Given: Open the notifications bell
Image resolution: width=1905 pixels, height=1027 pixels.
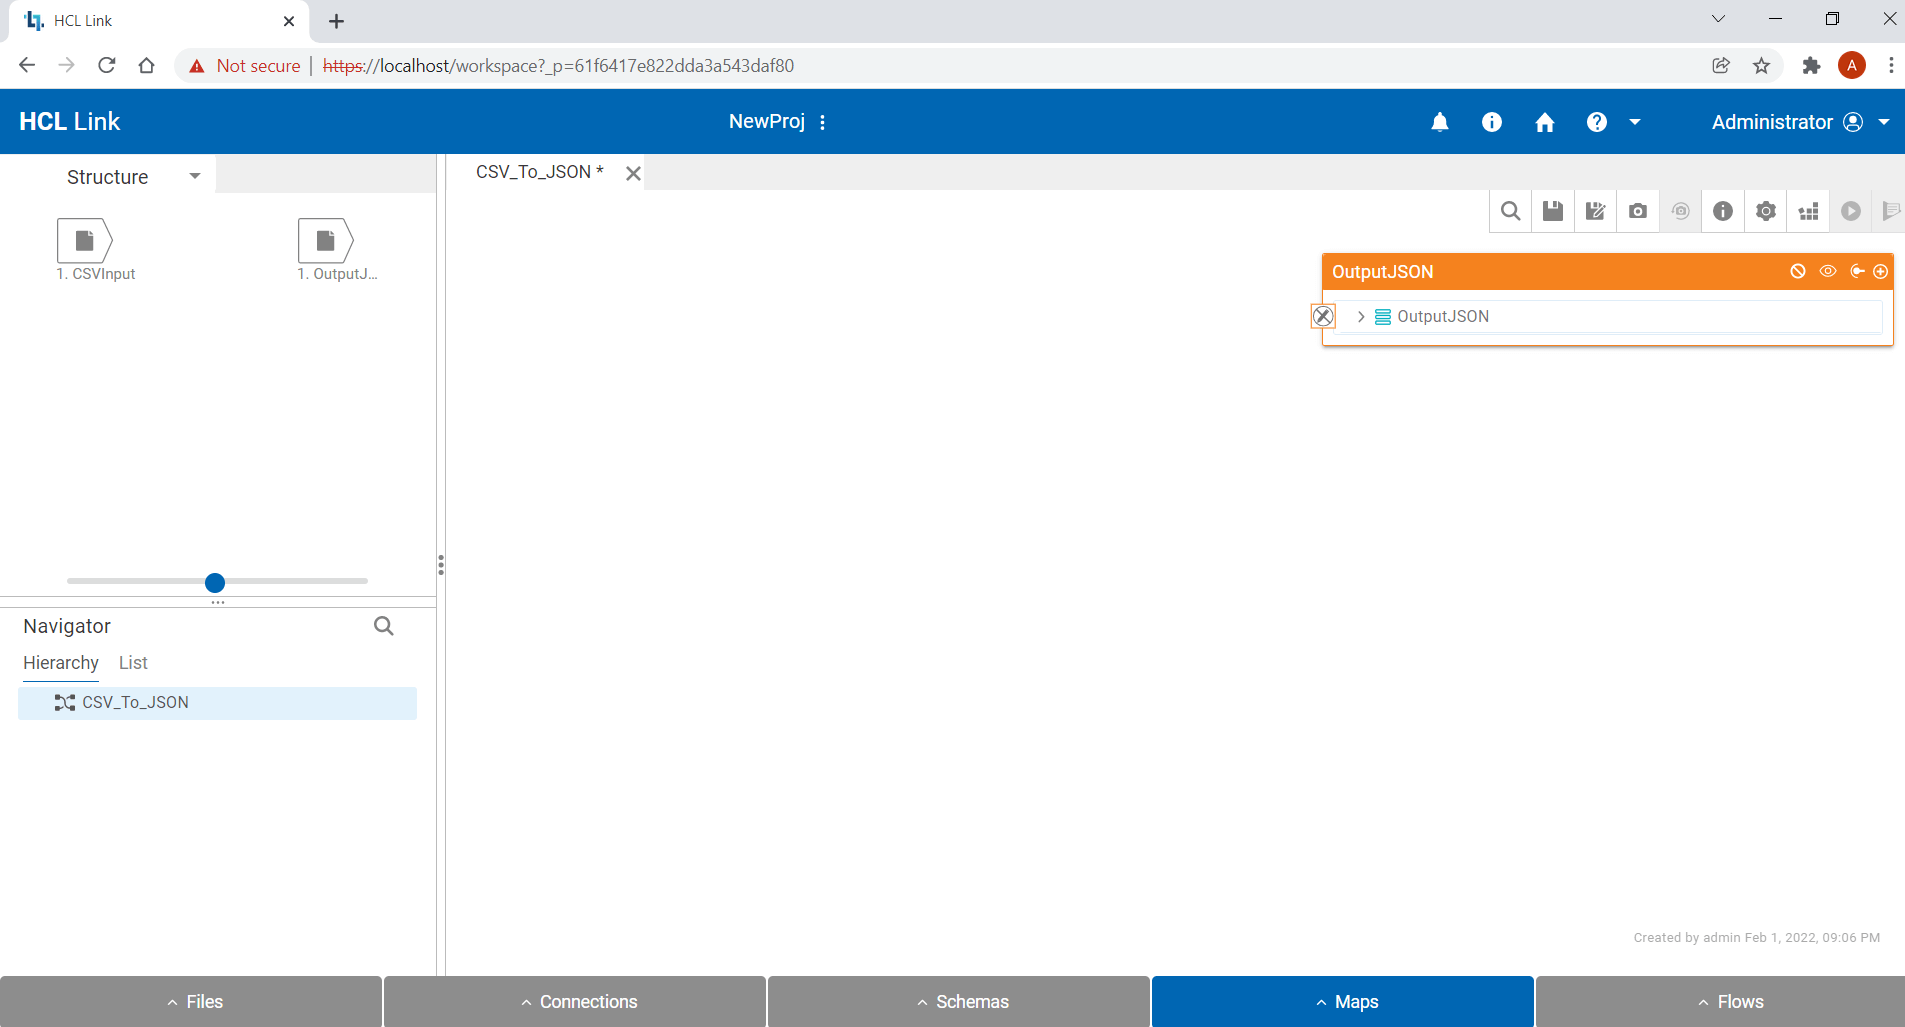Looking at the screenshot, I should pos(1440,121).
